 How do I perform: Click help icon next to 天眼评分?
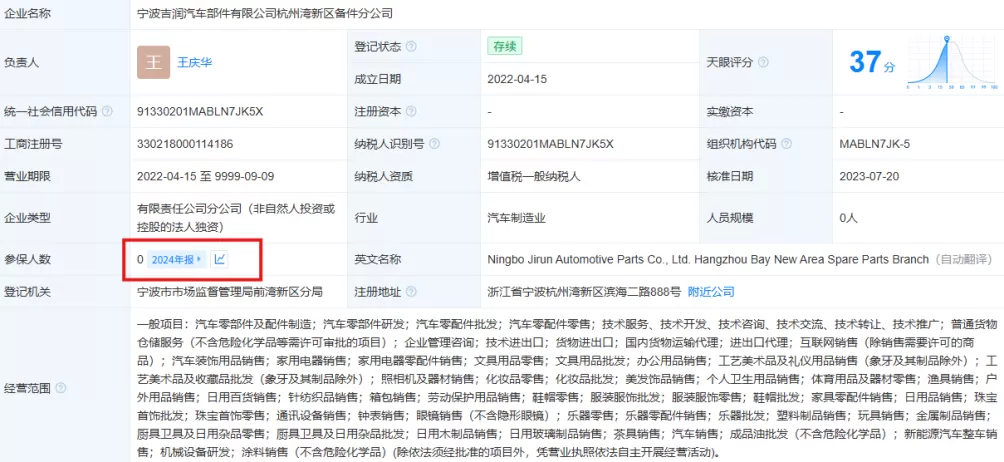coord(763,63)
